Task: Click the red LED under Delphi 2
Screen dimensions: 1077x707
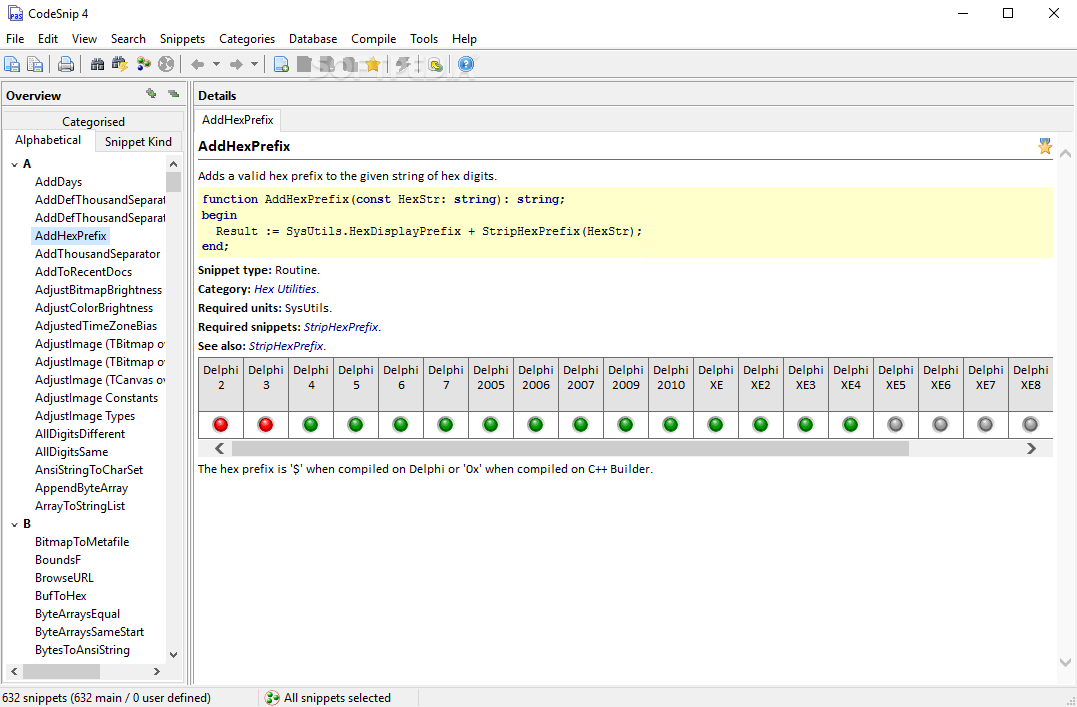Action: [220, 425]
